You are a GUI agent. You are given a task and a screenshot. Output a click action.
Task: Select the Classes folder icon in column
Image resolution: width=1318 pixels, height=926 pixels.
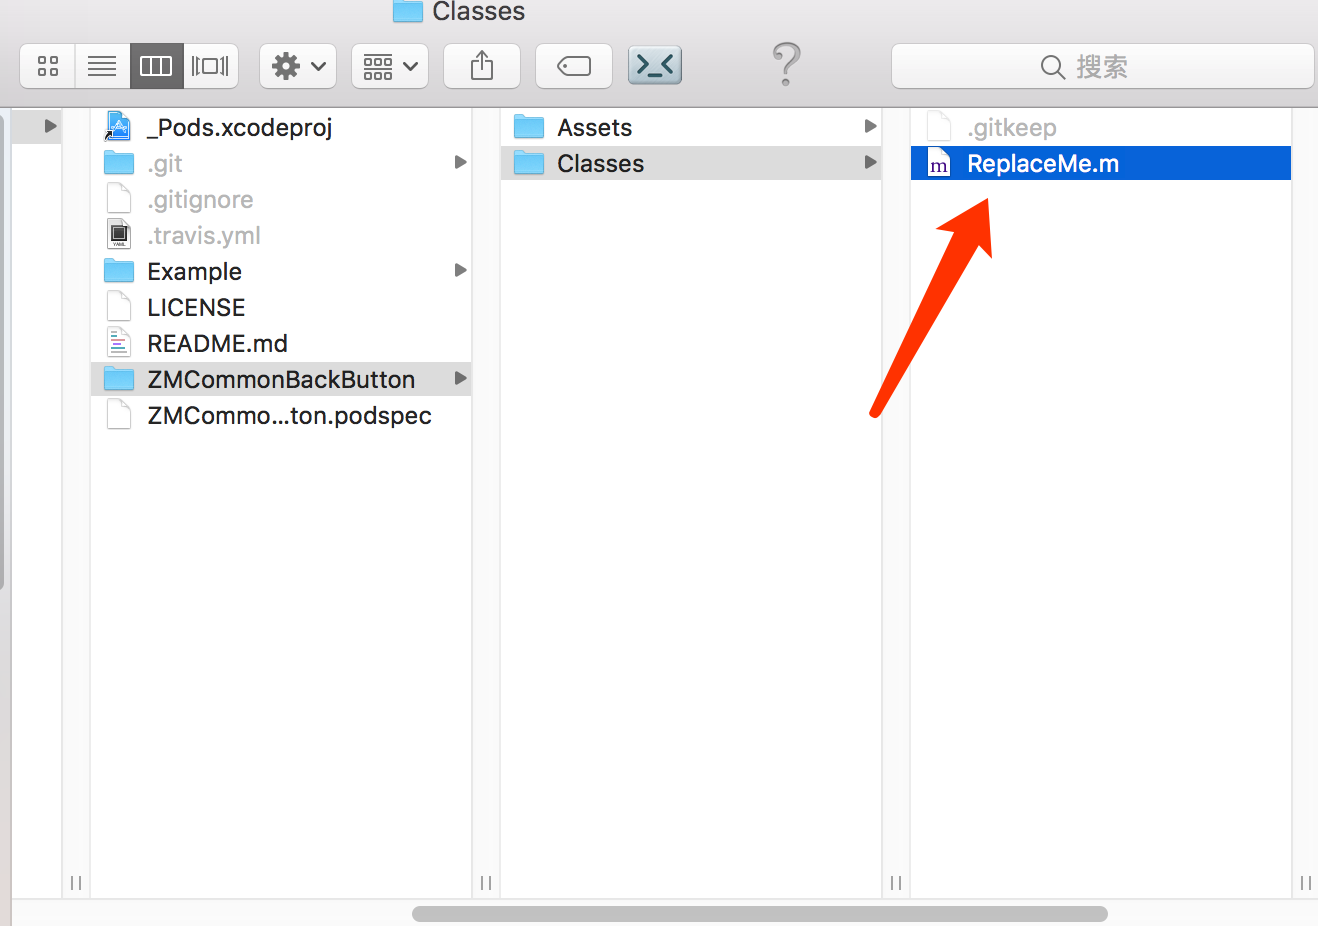pos(529,162)
